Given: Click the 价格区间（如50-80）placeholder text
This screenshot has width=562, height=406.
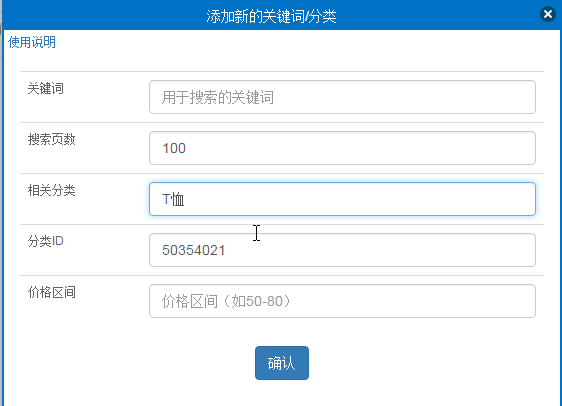Looking at the screenshot, I should click(227, 301).
